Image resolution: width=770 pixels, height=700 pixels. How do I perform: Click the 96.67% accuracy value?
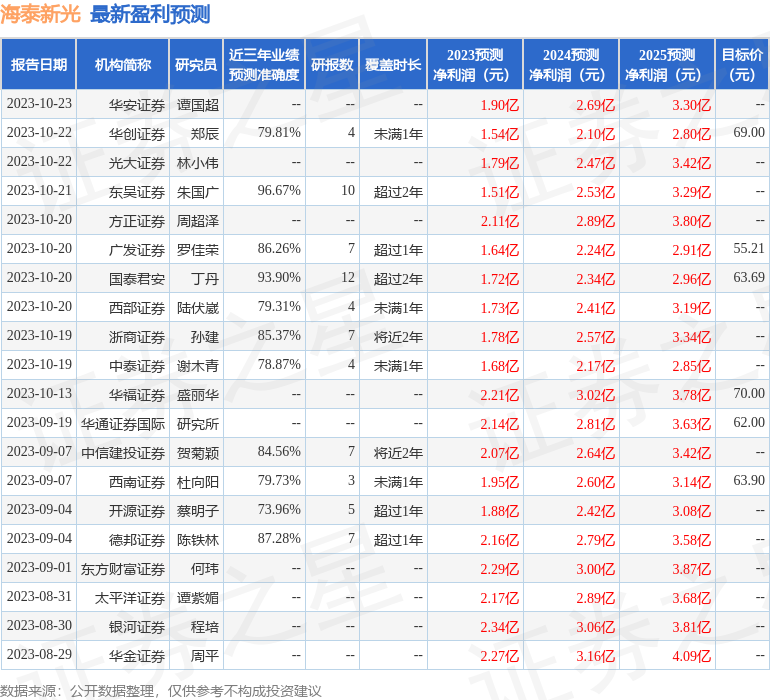[x=279, y=191]
